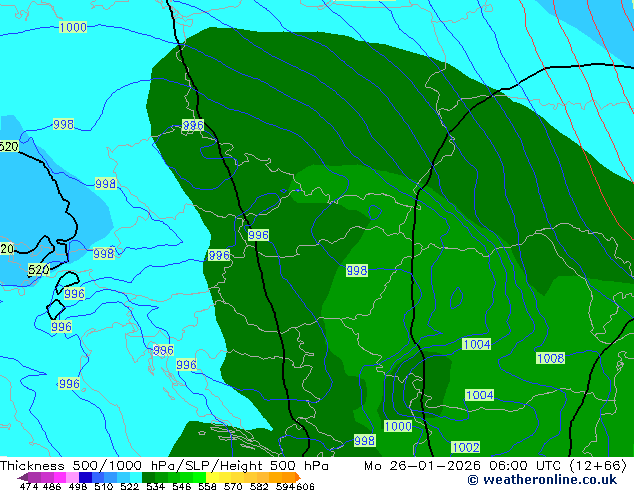
Task: Select the dark blue legend swatch
Action: tap(85, 477)
